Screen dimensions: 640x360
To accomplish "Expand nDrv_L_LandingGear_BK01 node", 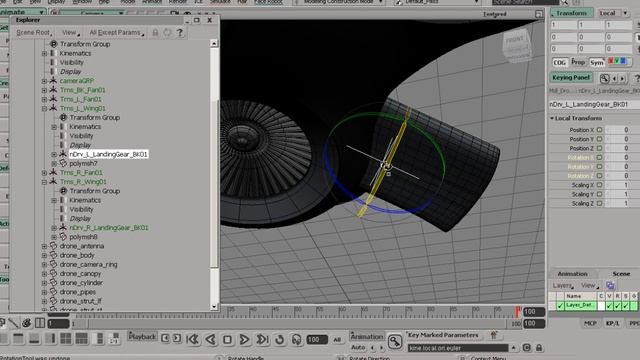I will coord(54,155).
